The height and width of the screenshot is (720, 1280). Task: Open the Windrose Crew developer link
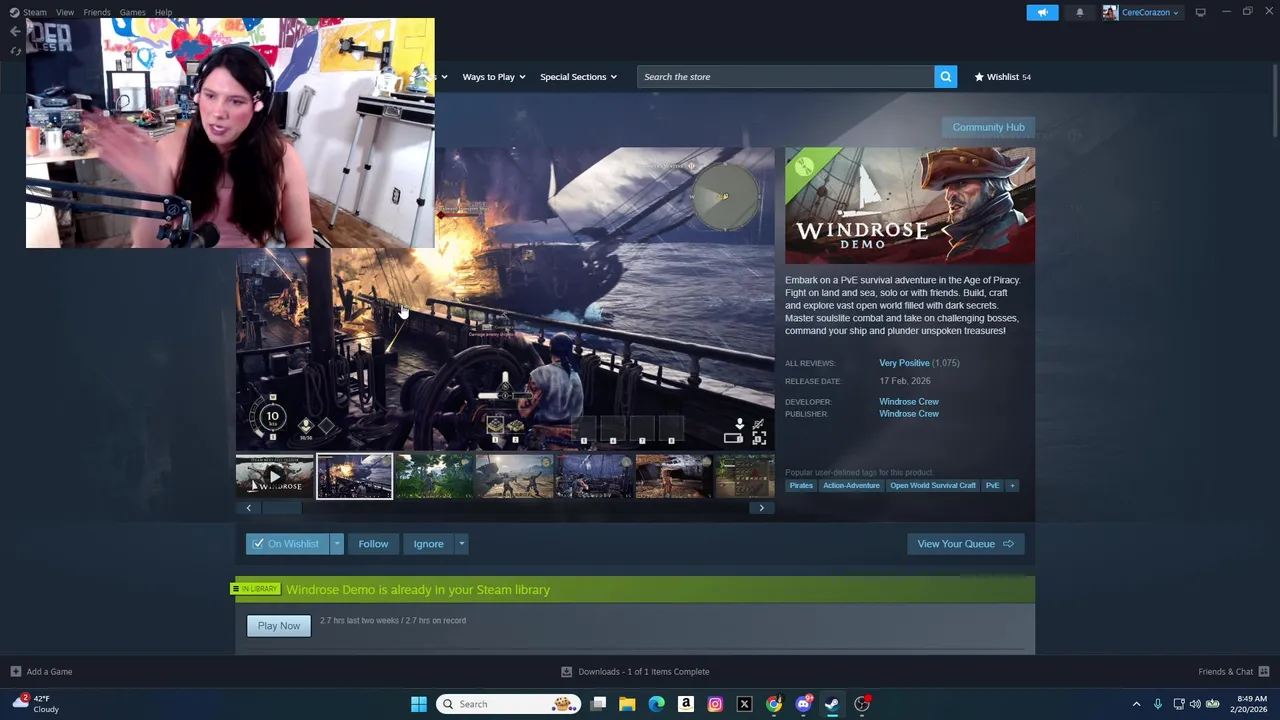909,401
